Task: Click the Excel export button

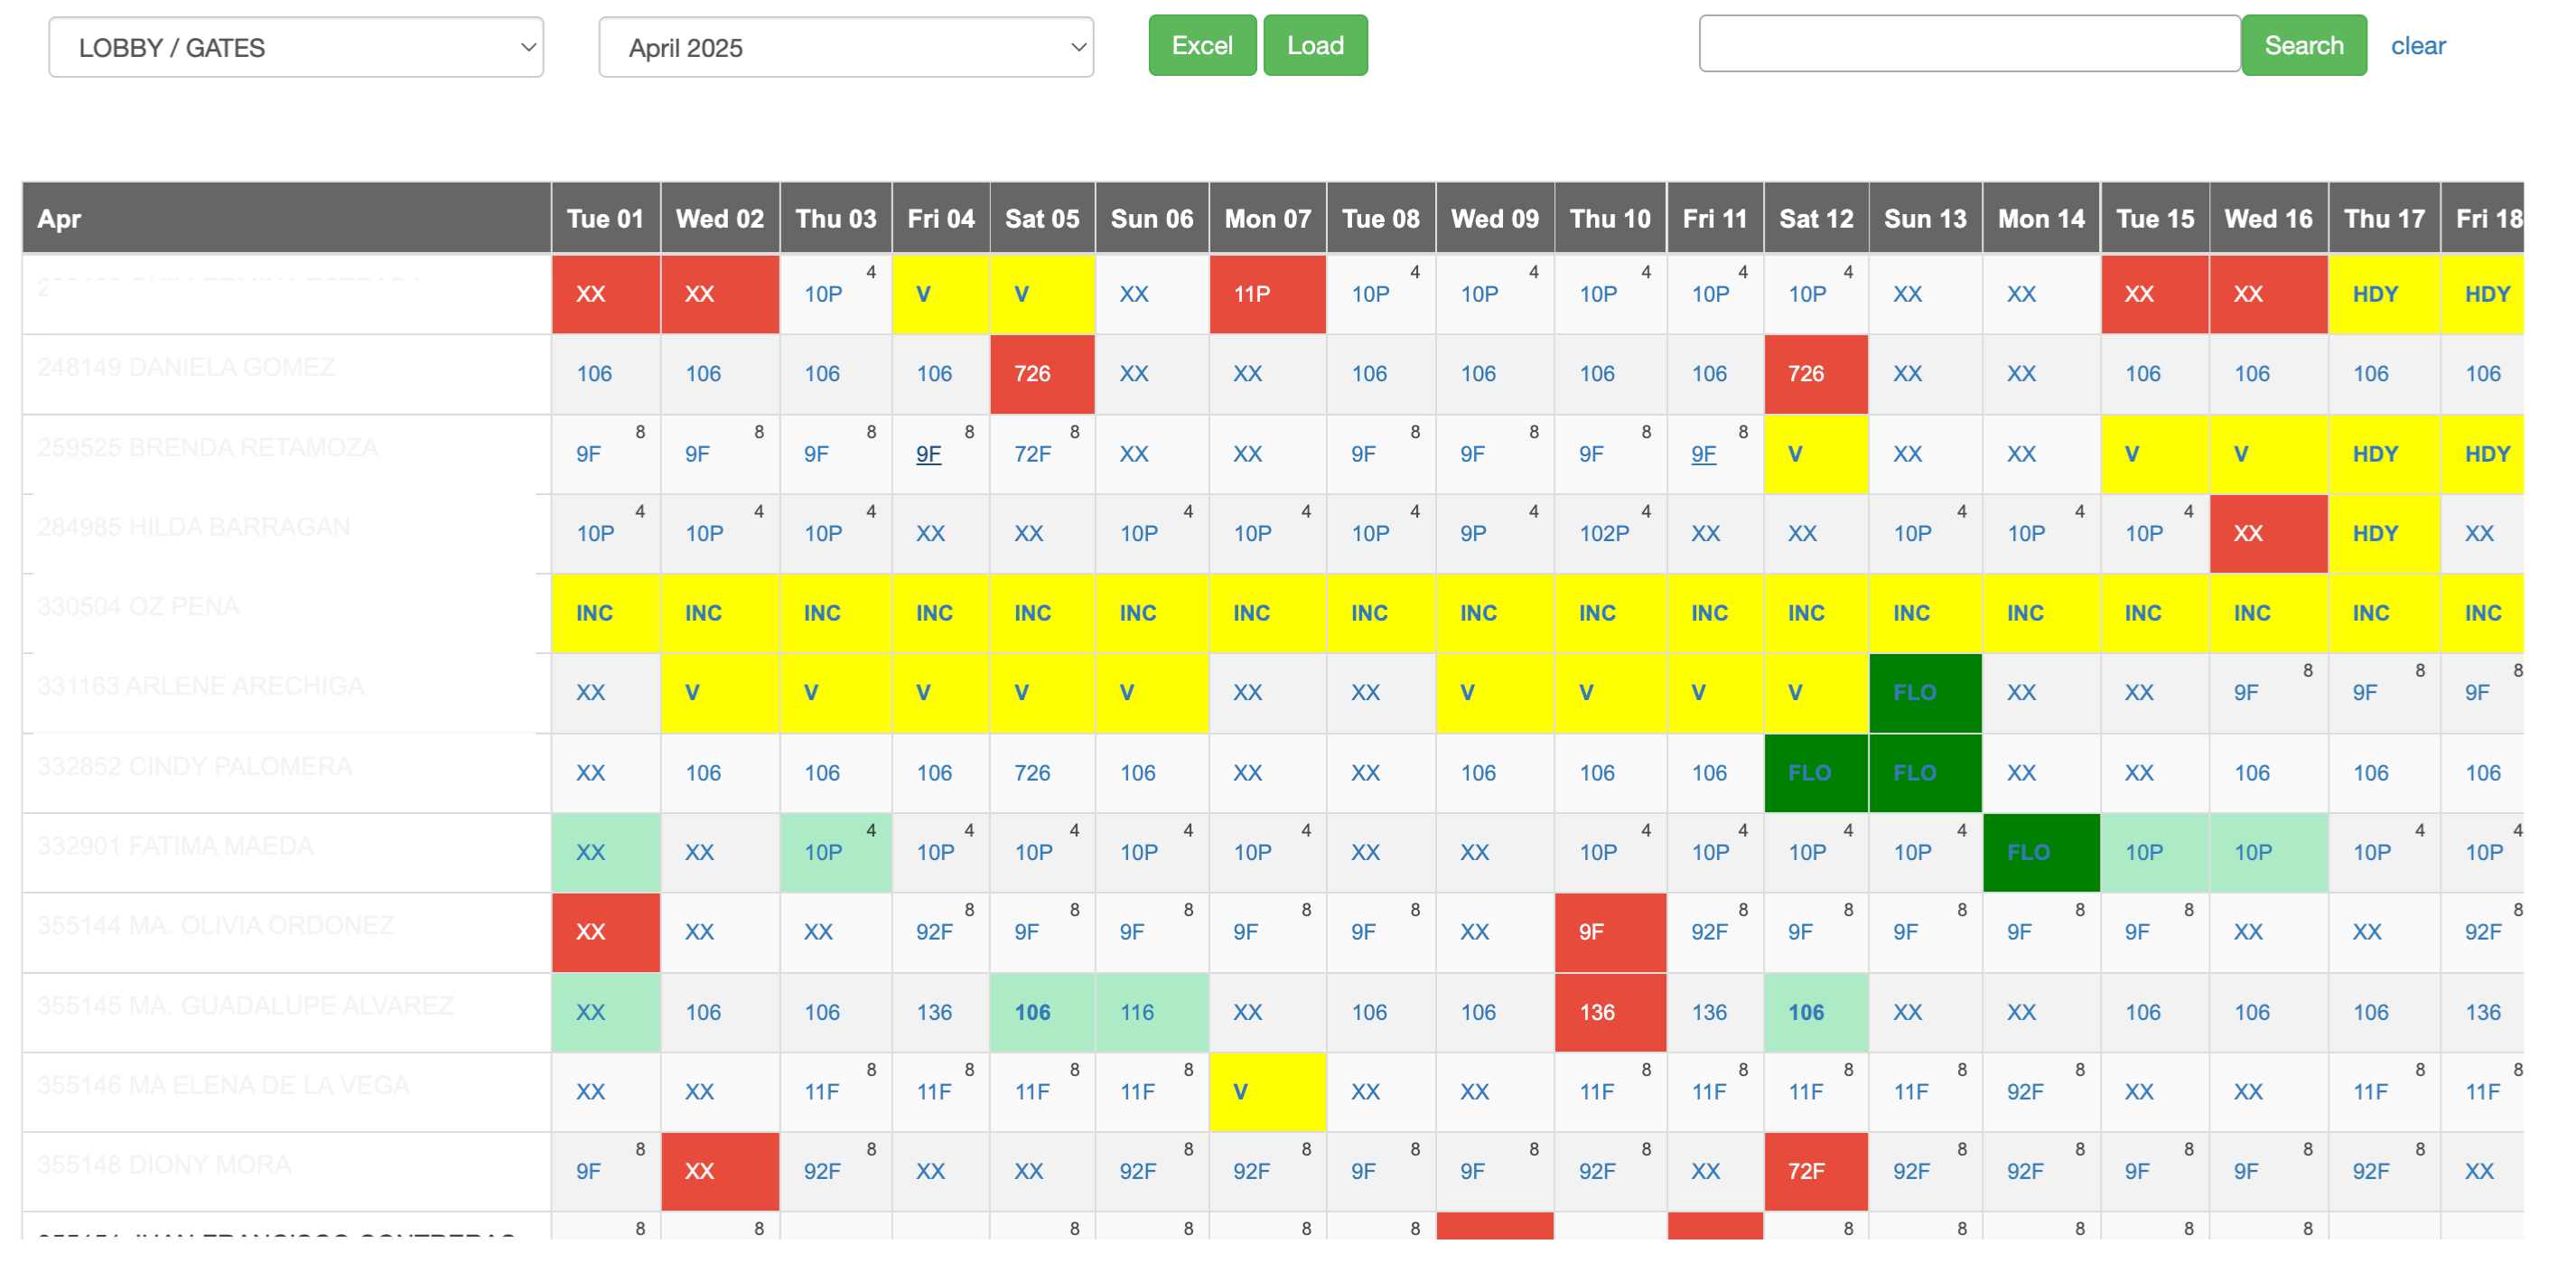Action: (1201, 45)
